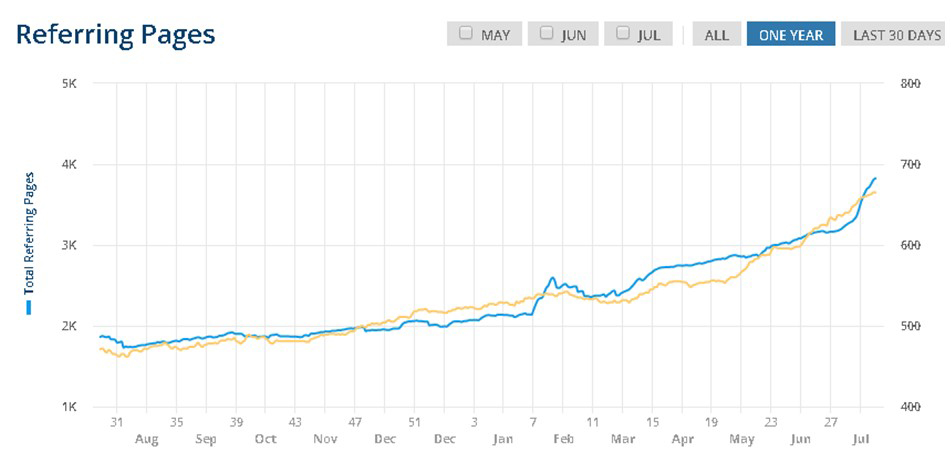This screenshot has height=469, width=951.
Task: Click the week 23 axis tick
Action: 771,422
